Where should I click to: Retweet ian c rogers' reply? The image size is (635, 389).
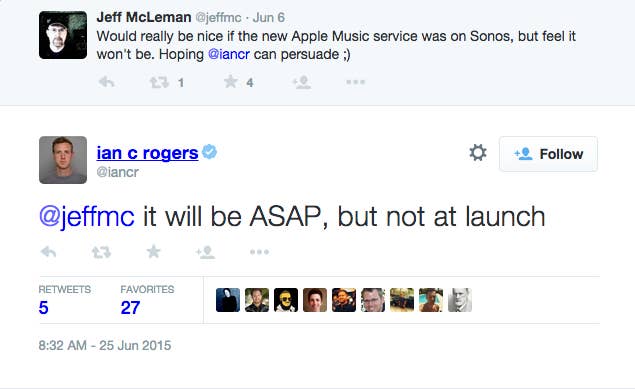(x=101, y=252)
